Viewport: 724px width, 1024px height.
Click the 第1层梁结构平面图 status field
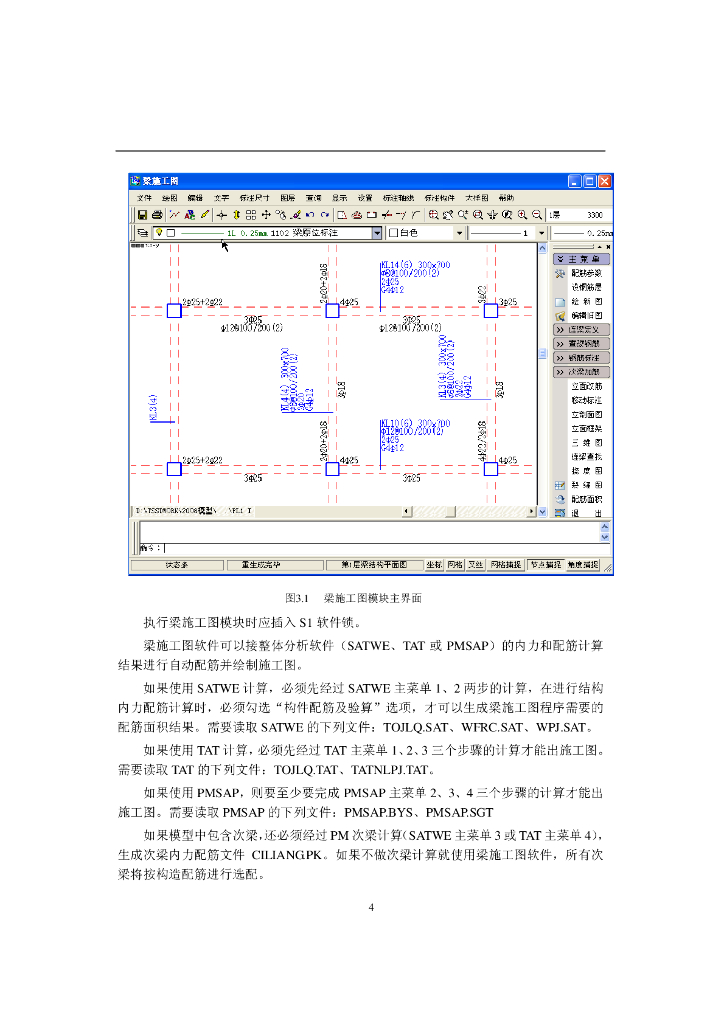[x=375, y=565]
